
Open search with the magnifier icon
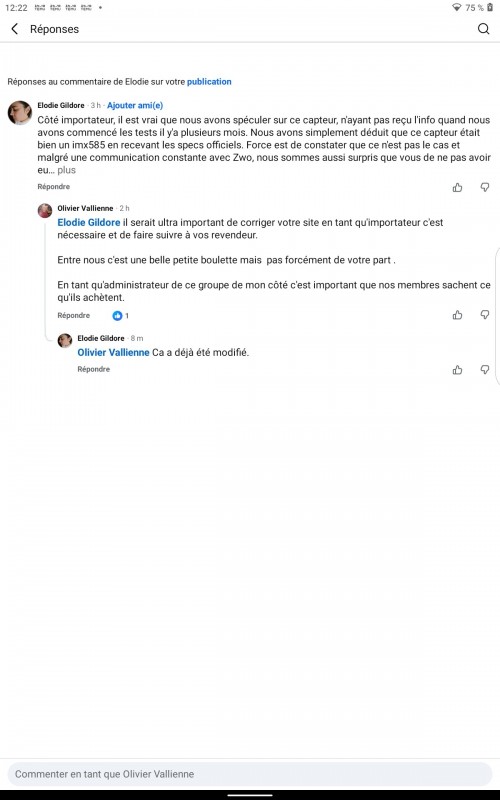coord(483,29)
